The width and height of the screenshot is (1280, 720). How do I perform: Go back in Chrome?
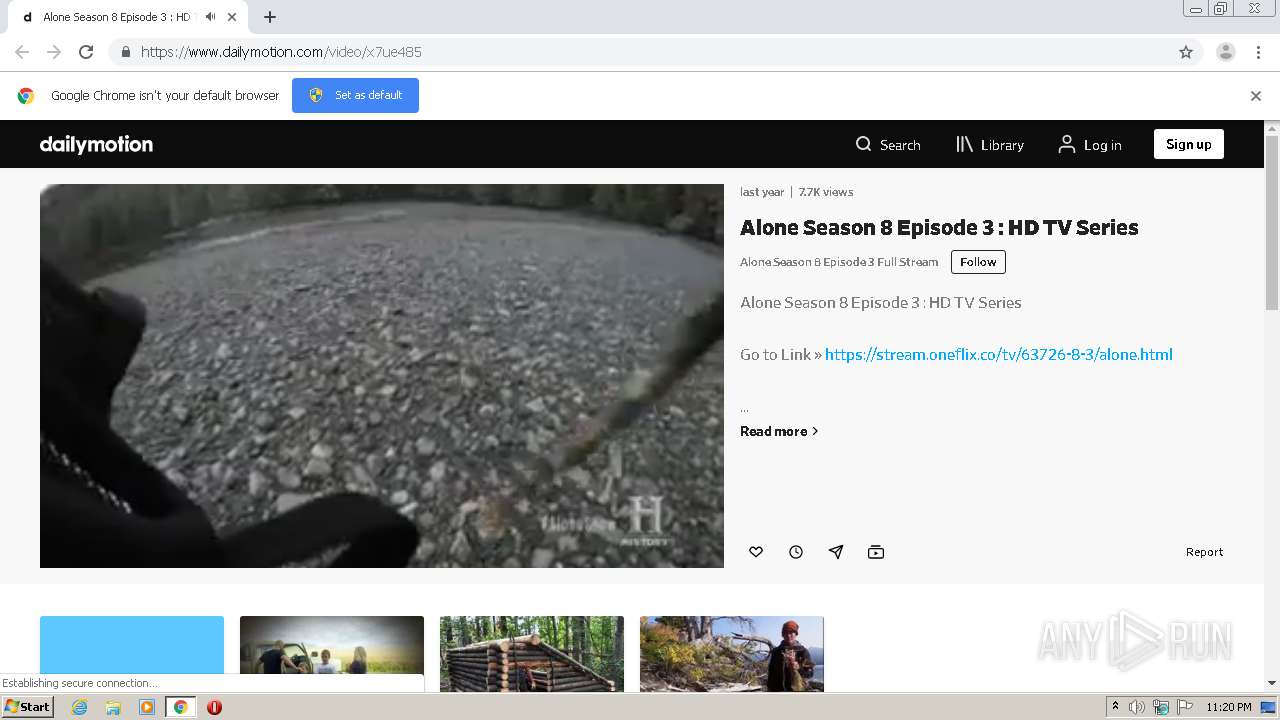tap(22, 52)
